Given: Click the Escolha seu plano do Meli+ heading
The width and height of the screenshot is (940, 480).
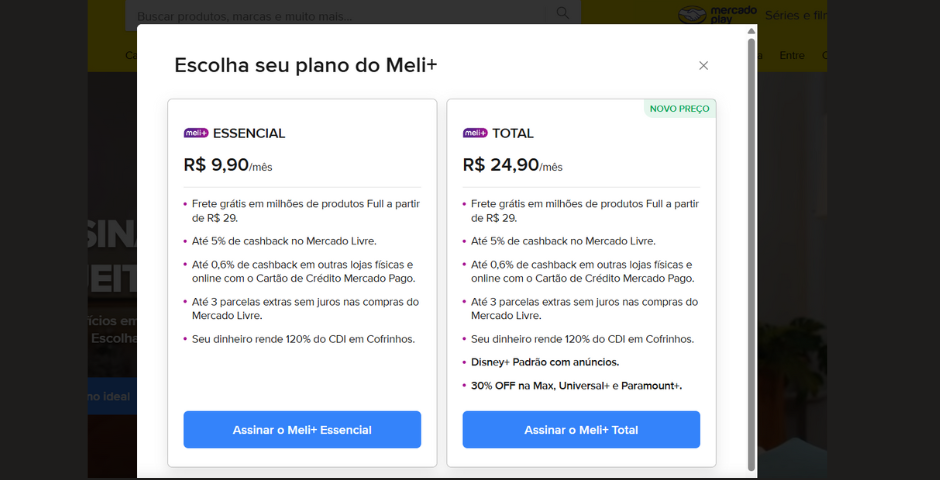Looking at the screenshot, I should [306, 66].
